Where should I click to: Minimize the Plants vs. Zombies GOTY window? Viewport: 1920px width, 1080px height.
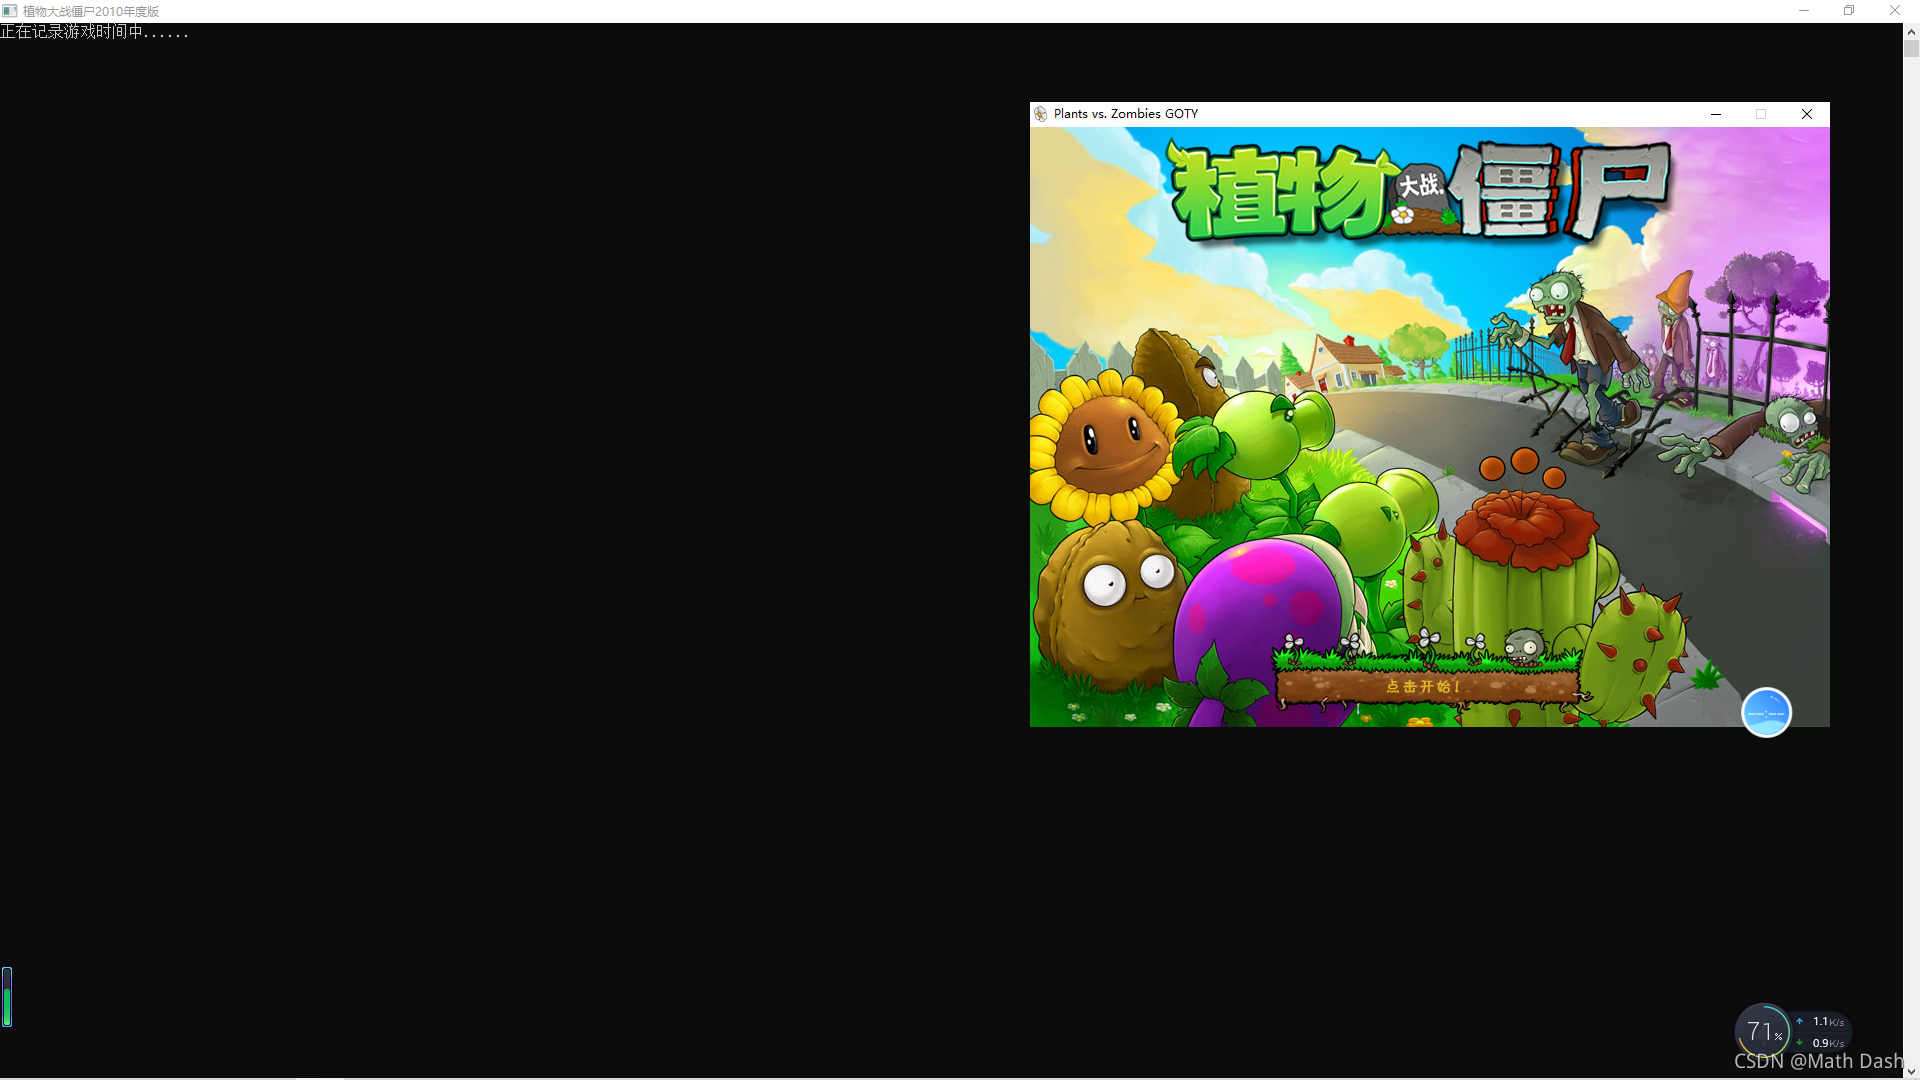[1716, 114]
